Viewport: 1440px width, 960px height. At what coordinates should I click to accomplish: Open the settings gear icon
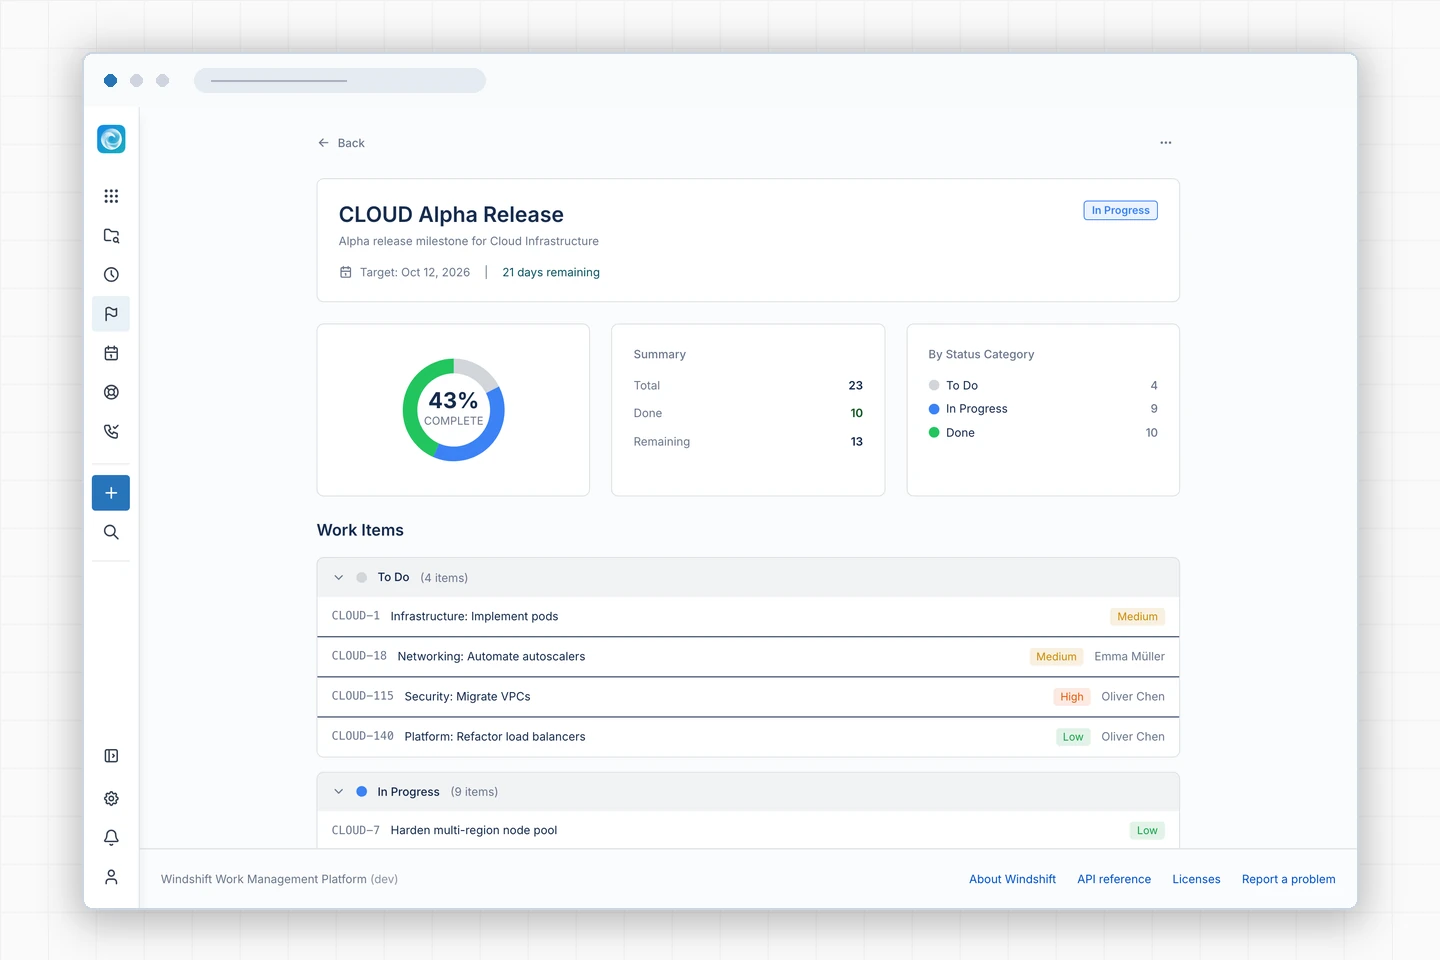point(111,798)
